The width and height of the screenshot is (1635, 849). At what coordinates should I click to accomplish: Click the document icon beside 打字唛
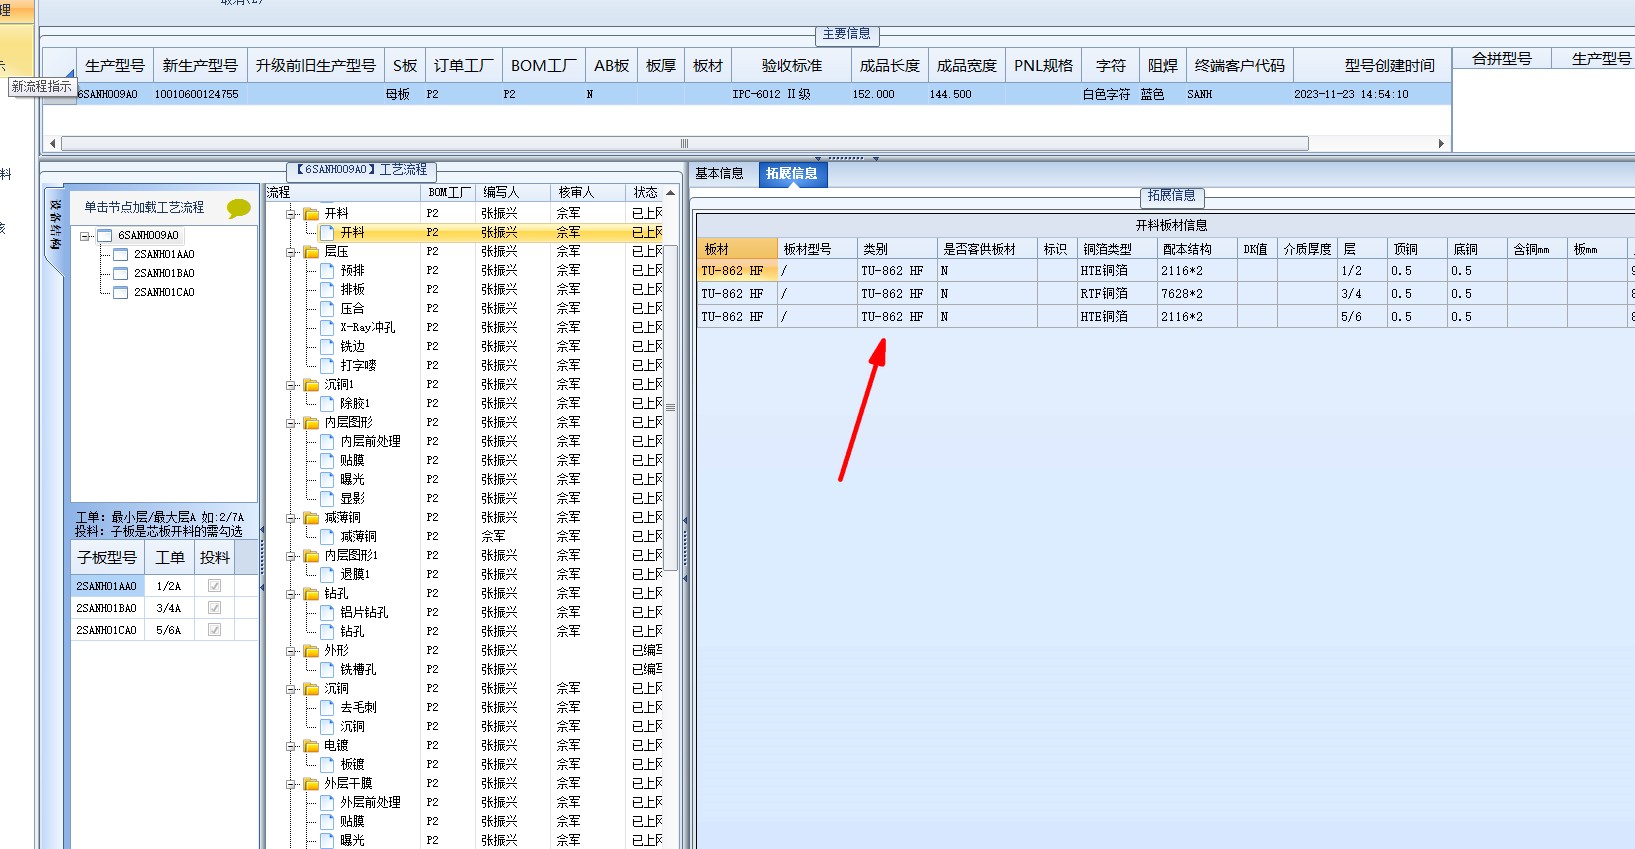327,366
